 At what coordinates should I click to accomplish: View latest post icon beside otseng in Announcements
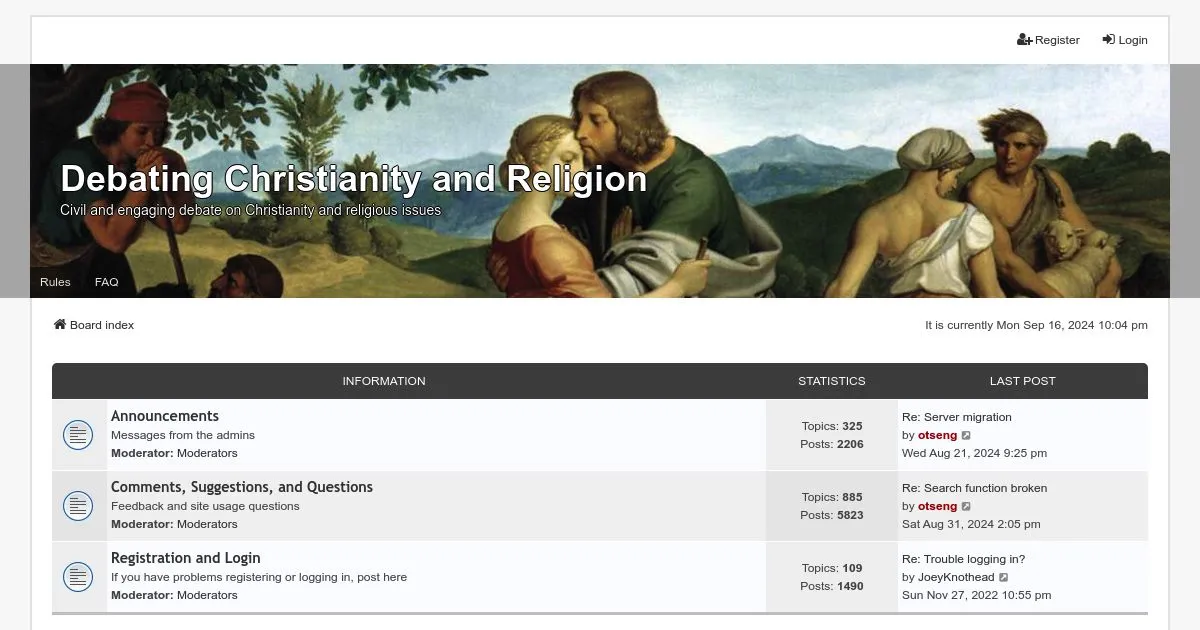pos(966,436)
